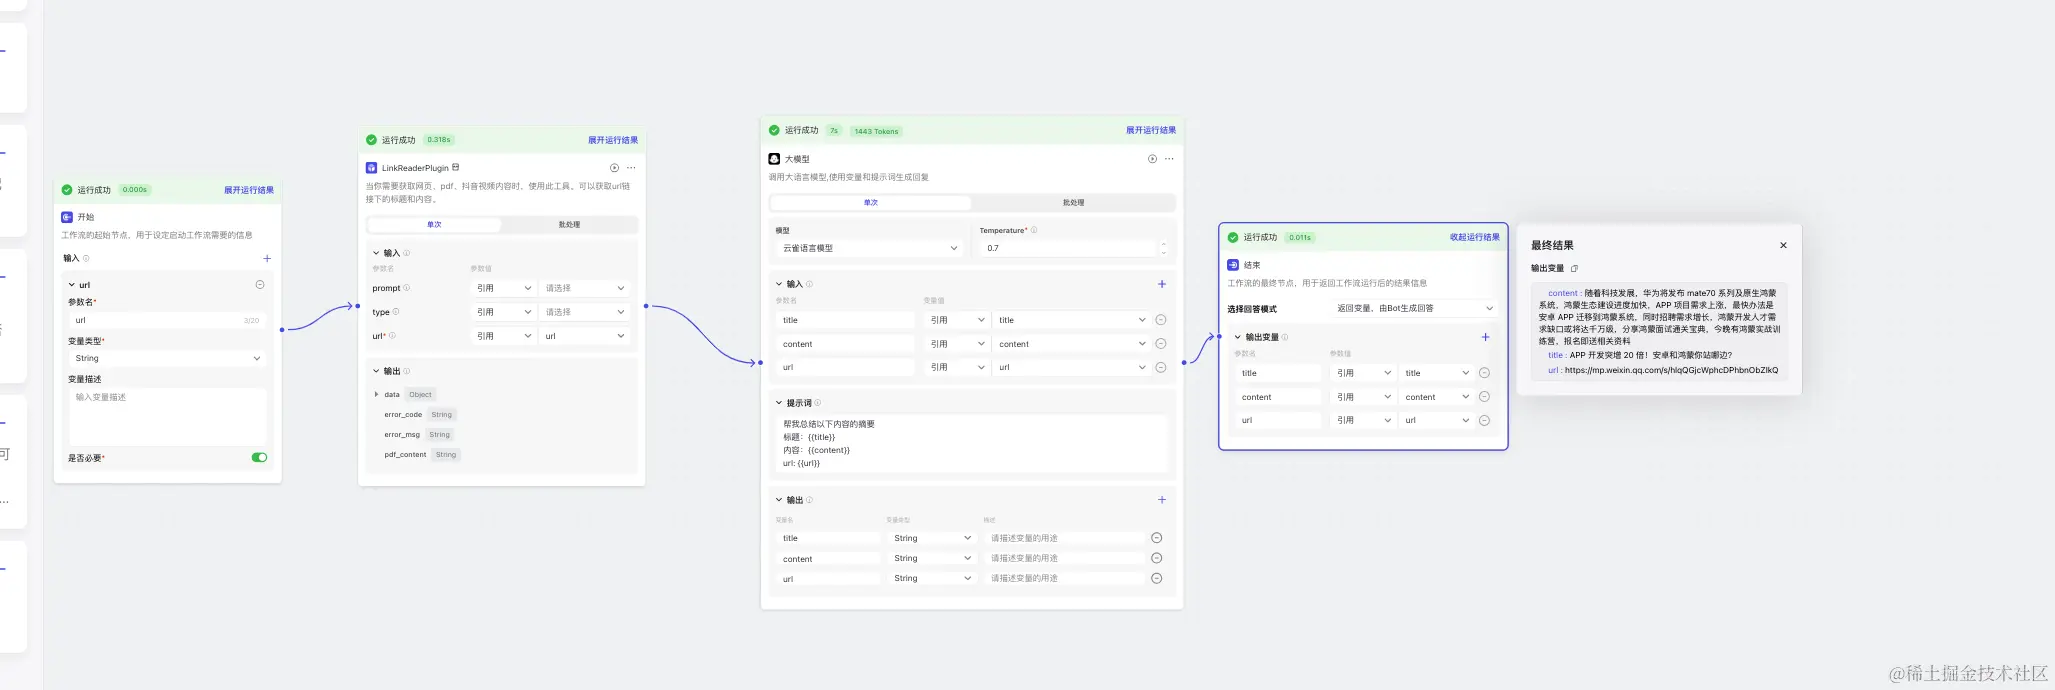
Task: Remove the url input in 大模型 node
Action: click(1161, 367)
